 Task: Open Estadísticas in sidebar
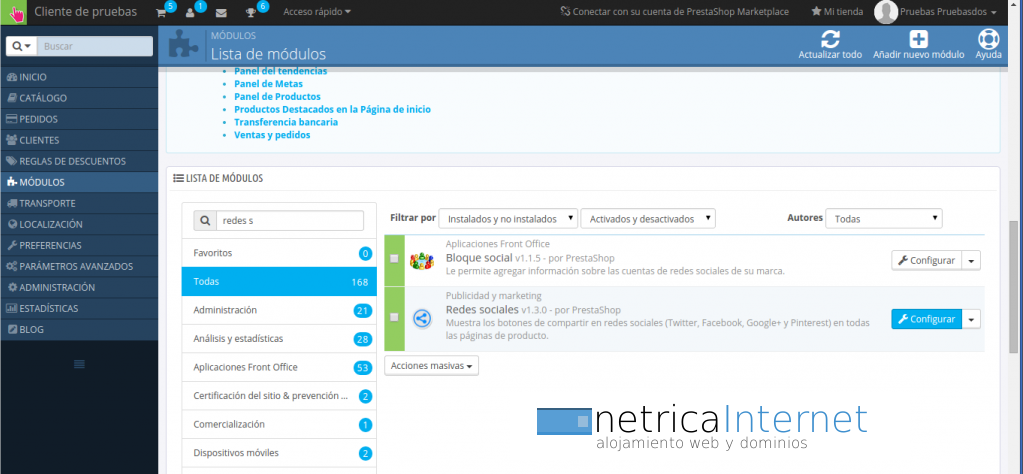(x=79, y=308)
